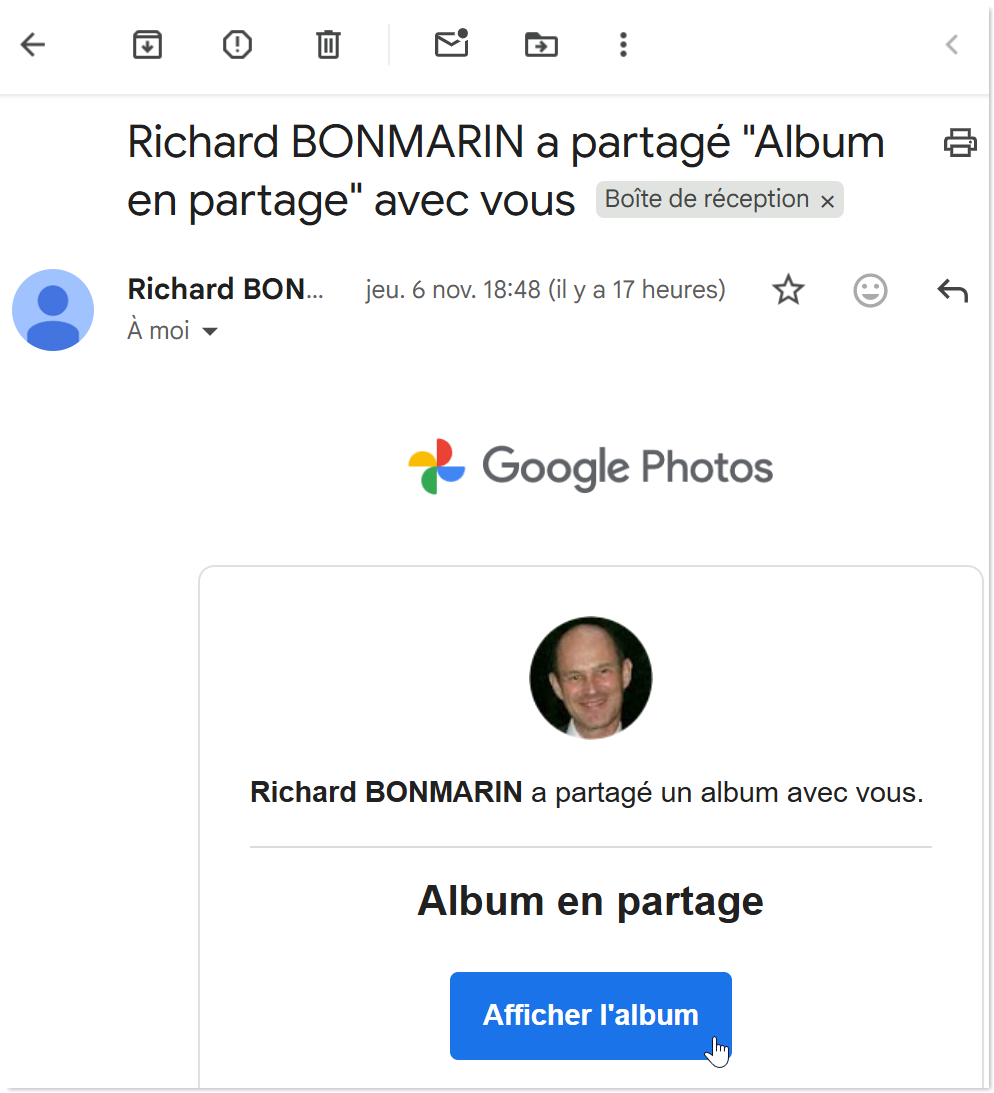Image resolution: width=994 pixels, height=1093 pixels.
Task: Click the sender name Richard BON...
Action: [226, 289]
